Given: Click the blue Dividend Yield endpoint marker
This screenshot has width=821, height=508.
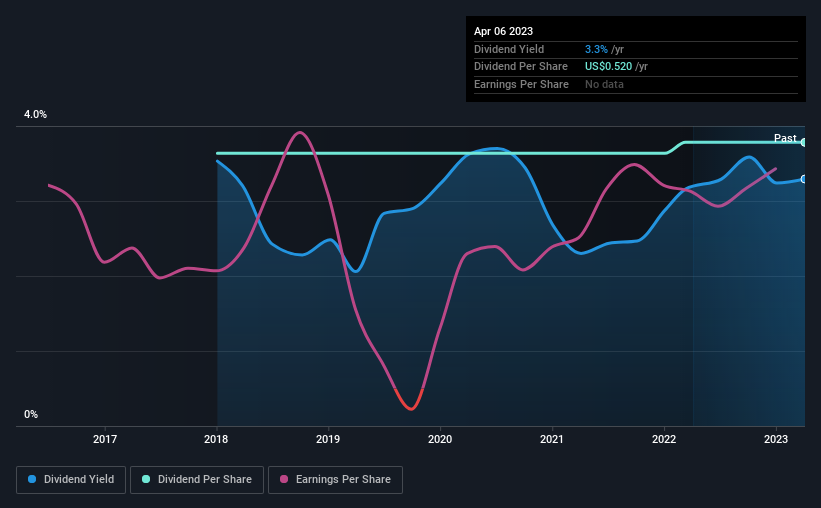Looking at the screenshot, I should [x=804, y=179].
